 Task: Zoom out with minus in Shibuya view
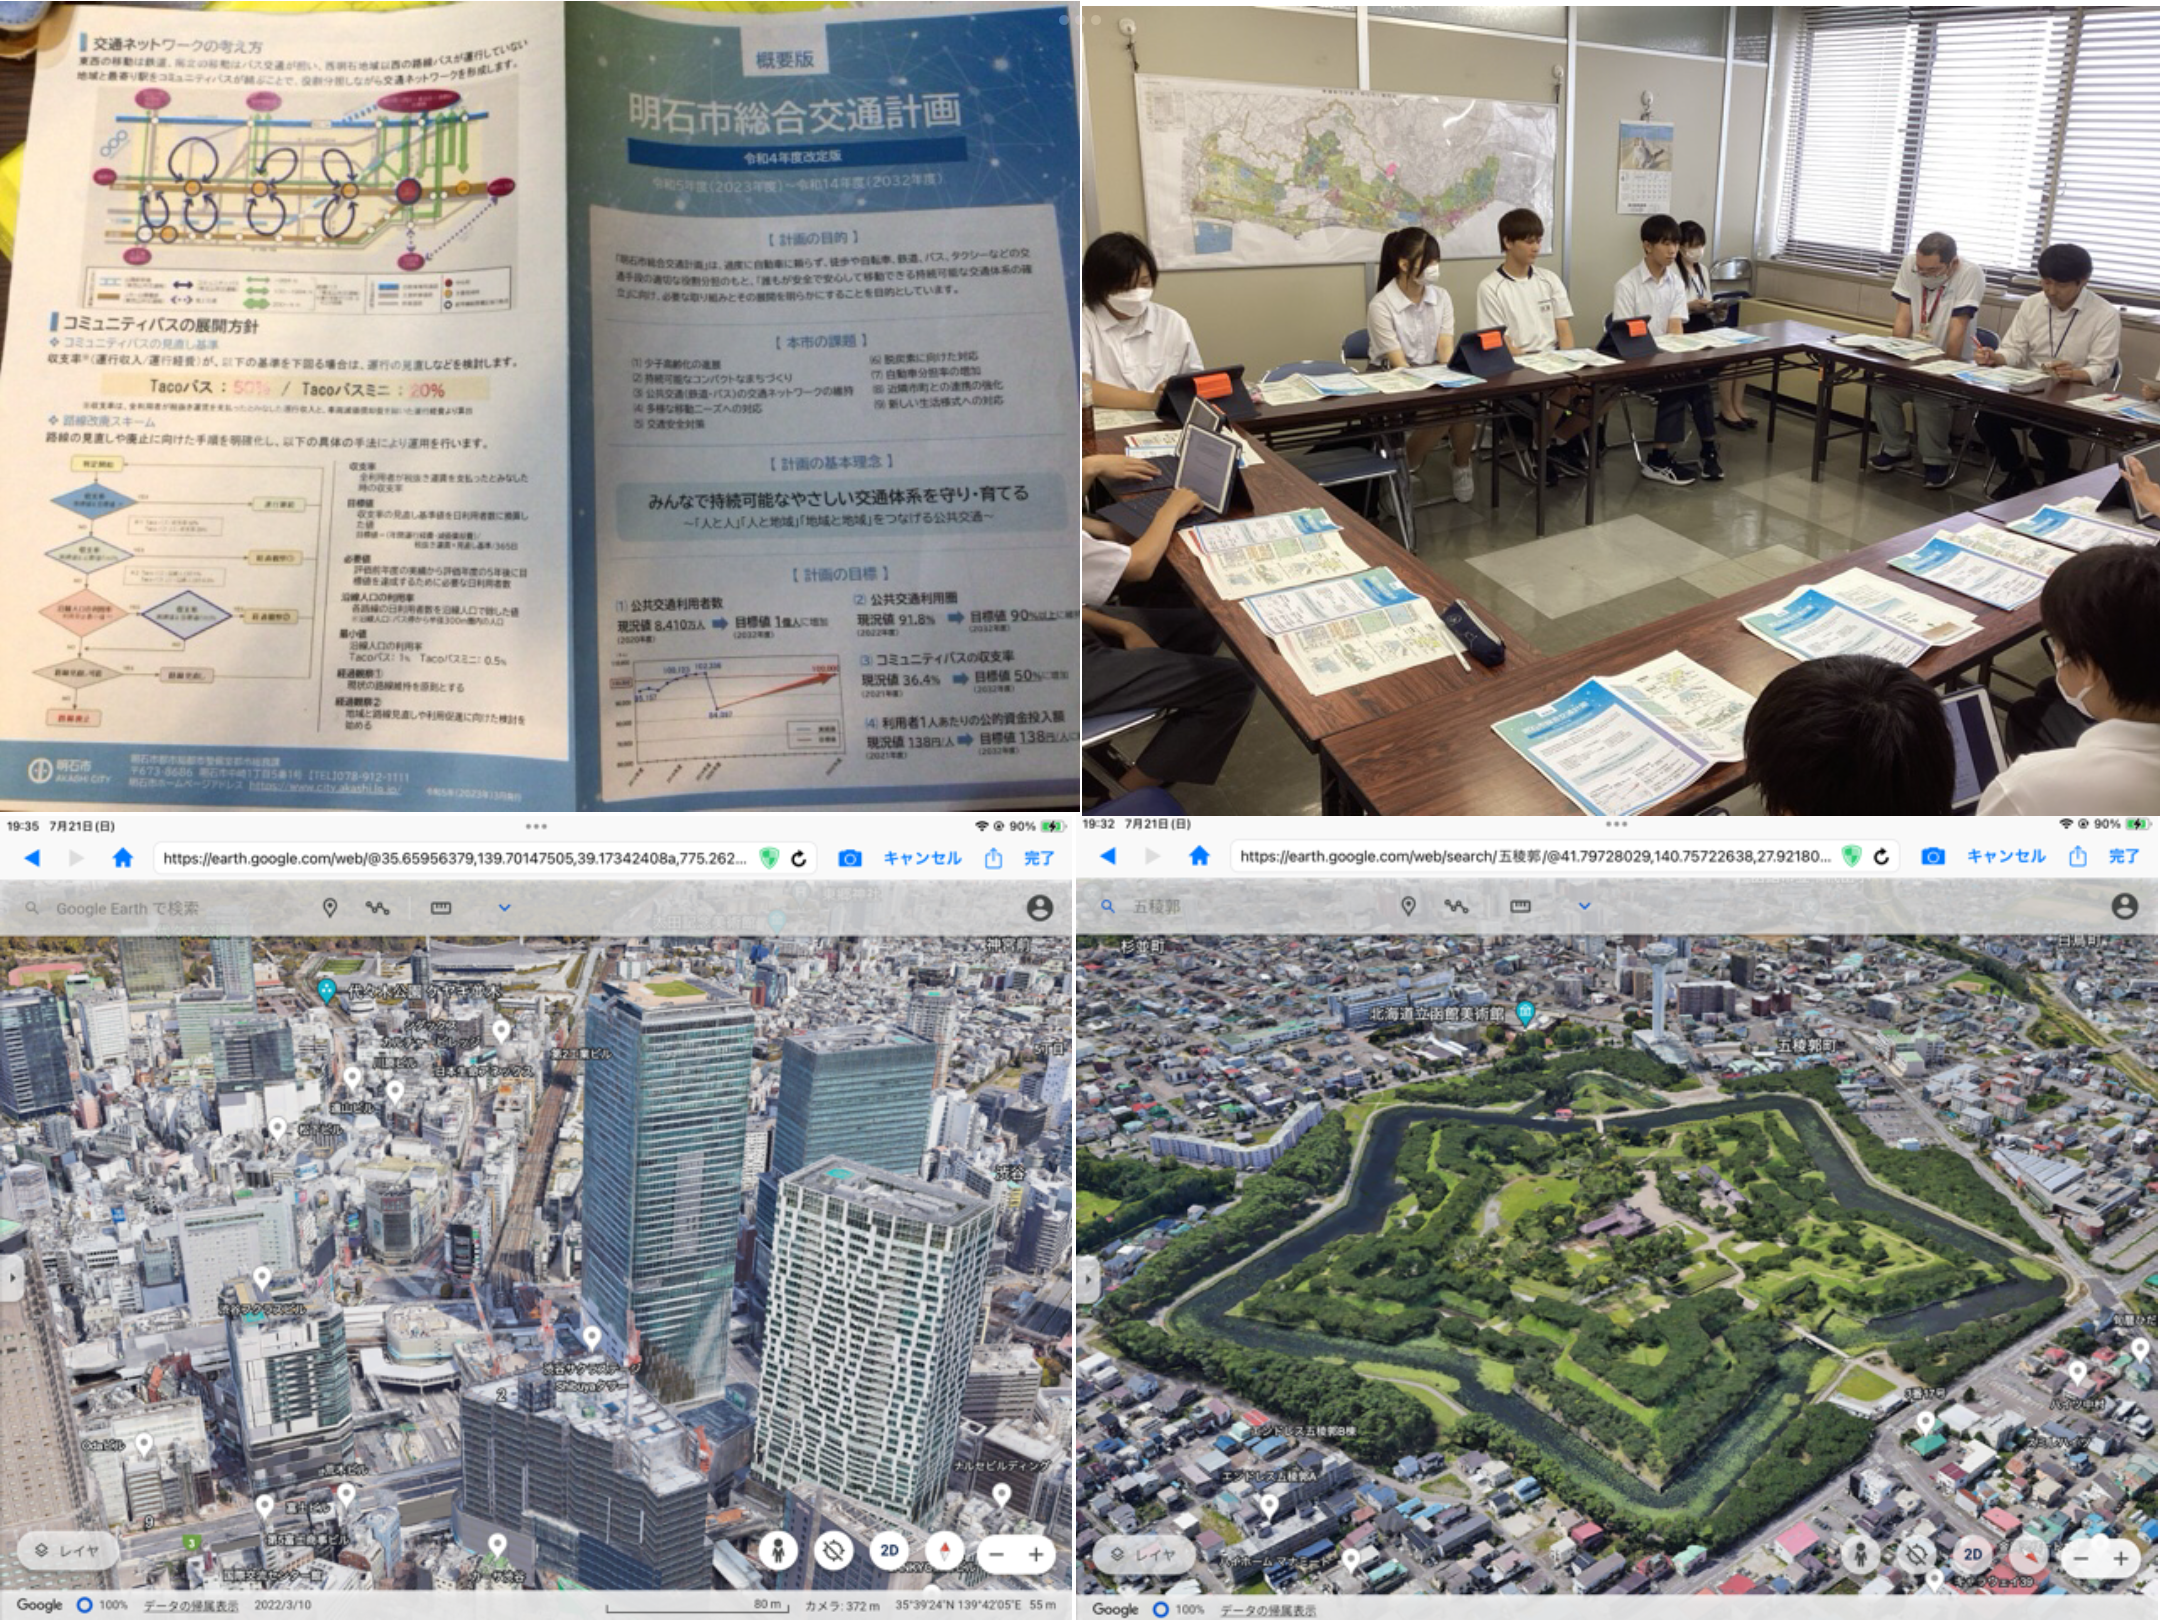click(x=995, y=1554)
